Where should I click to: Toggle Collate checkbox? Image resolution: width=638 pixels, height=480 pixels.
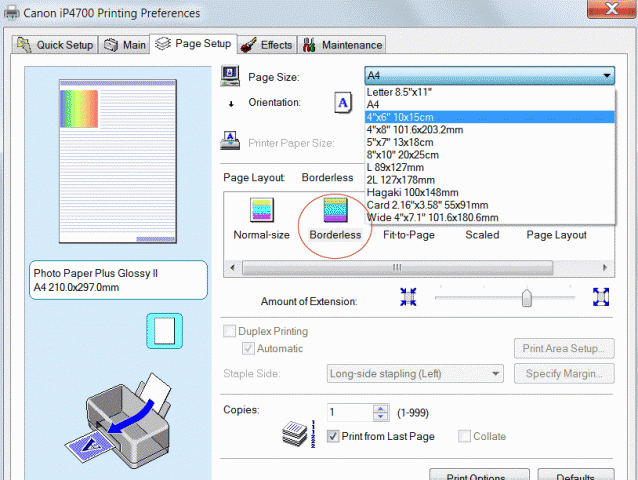coord(464,436)
